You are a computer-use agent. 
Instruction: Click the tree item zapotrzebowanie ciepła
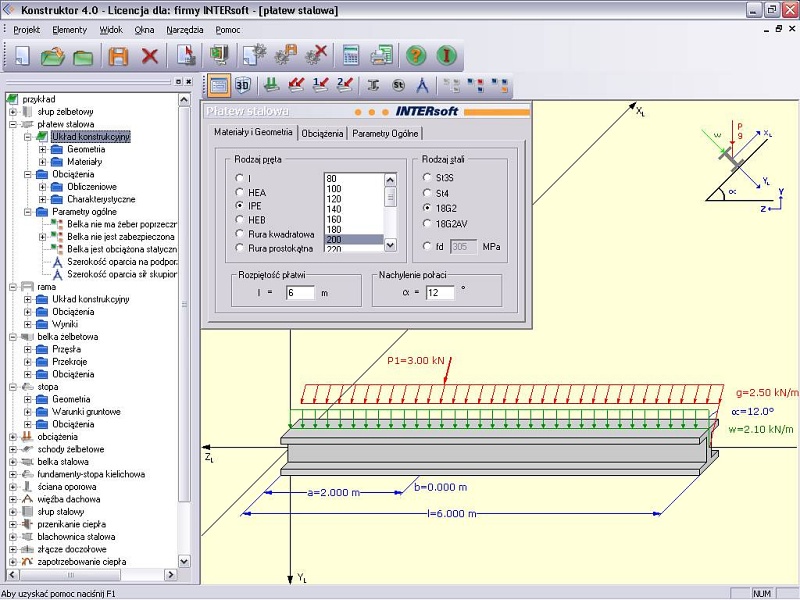point(82,562)
